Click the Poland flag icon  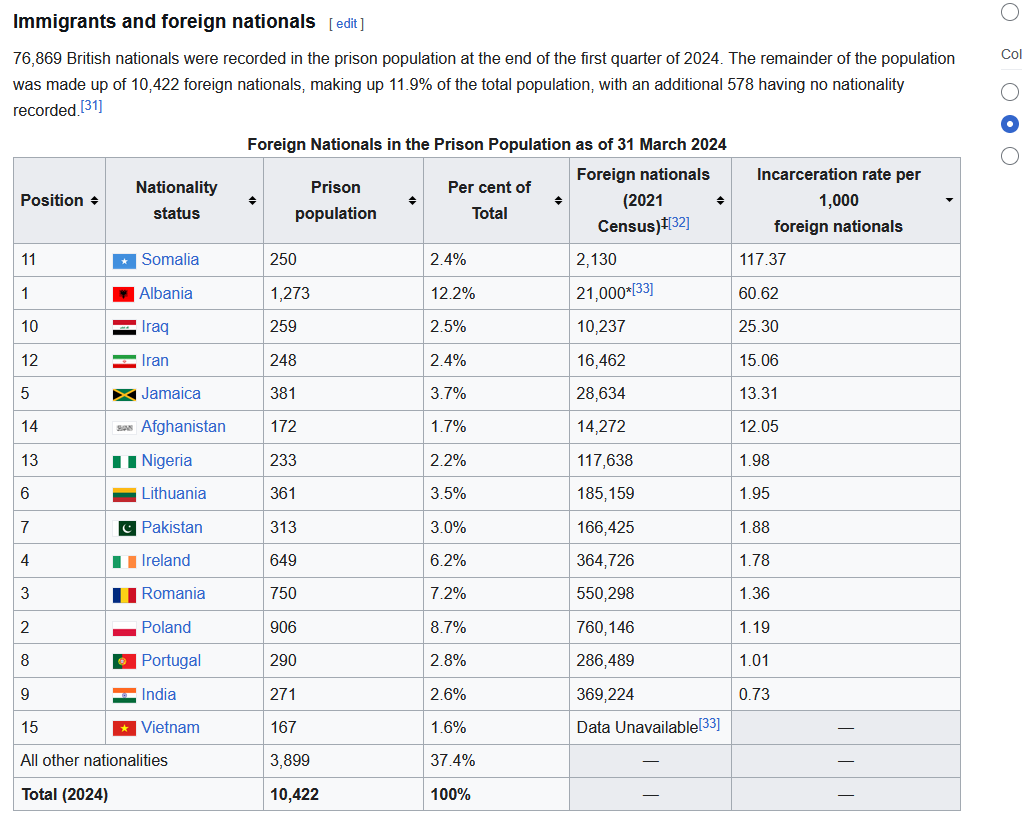124,629
